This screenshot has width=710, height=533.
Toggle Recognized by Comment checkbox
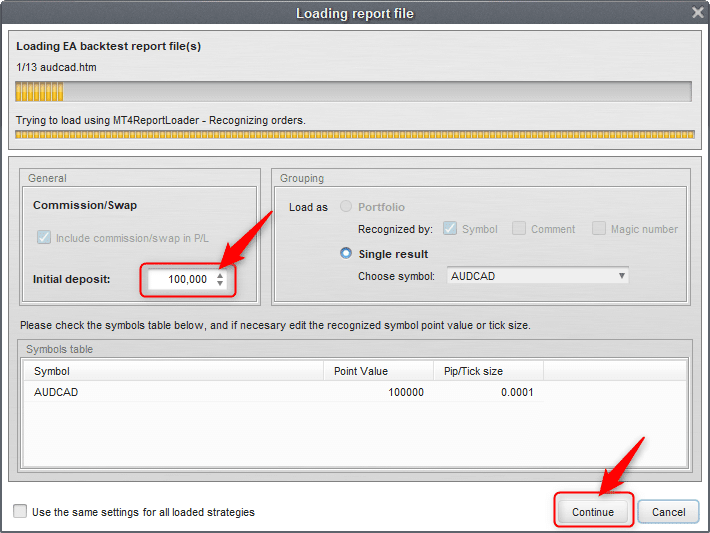519,228
